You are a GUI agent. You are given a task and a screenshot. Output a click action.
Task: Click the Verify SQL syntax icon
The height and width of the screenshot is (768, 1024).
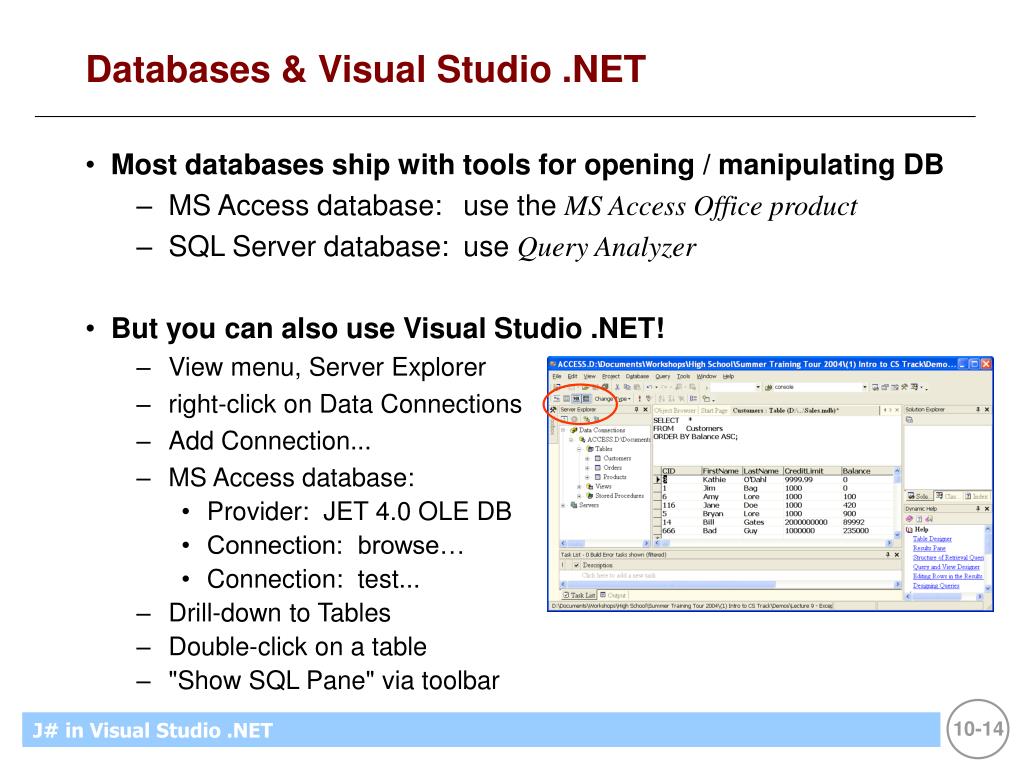(648, 398)
